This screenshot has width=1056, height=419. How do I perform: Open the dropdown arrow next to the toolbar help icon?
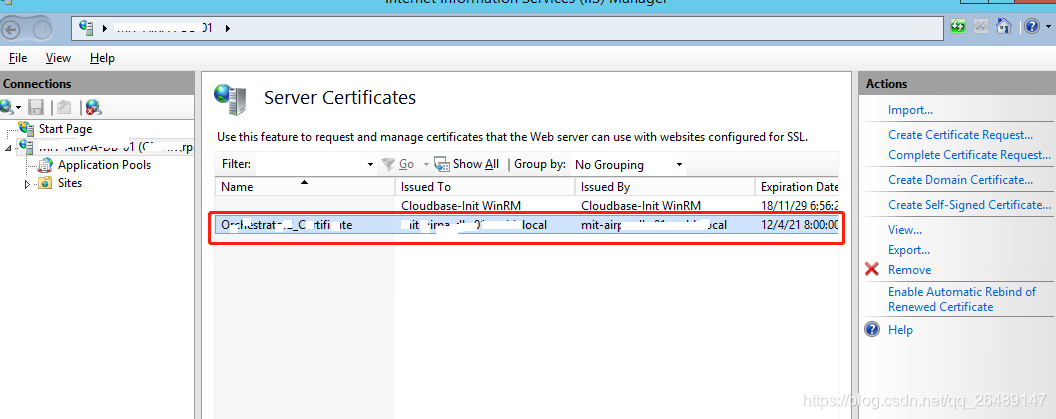point(1048,28)
